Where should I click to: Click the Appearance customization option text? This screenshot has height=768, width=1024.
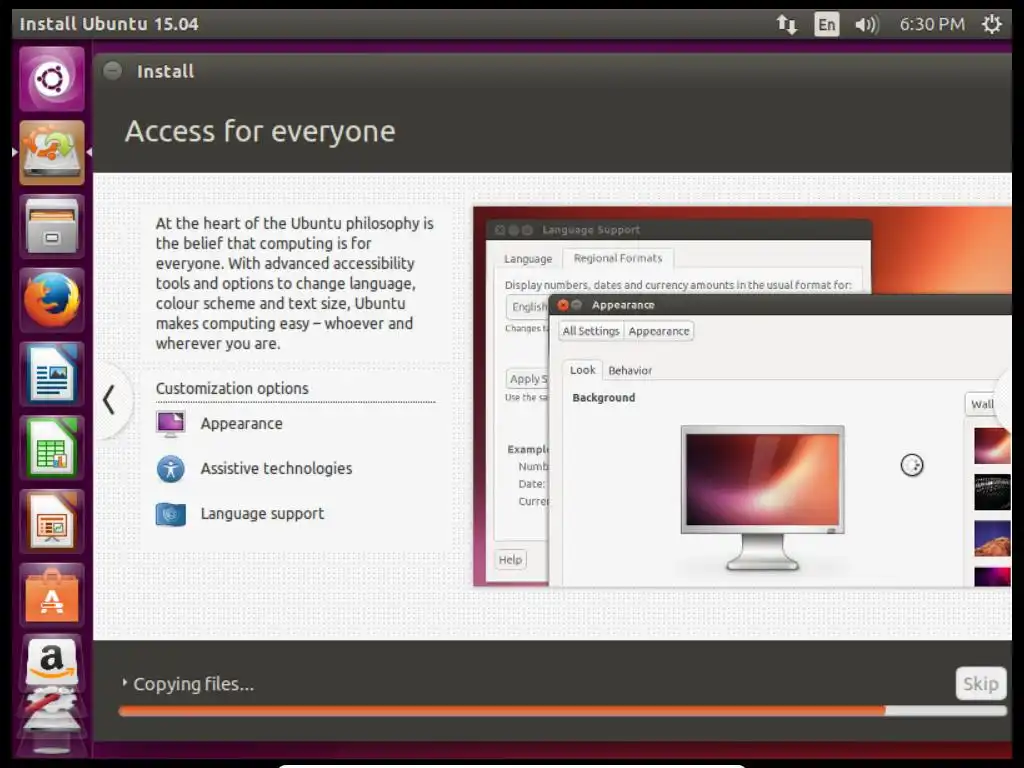(x=242, y=424)
